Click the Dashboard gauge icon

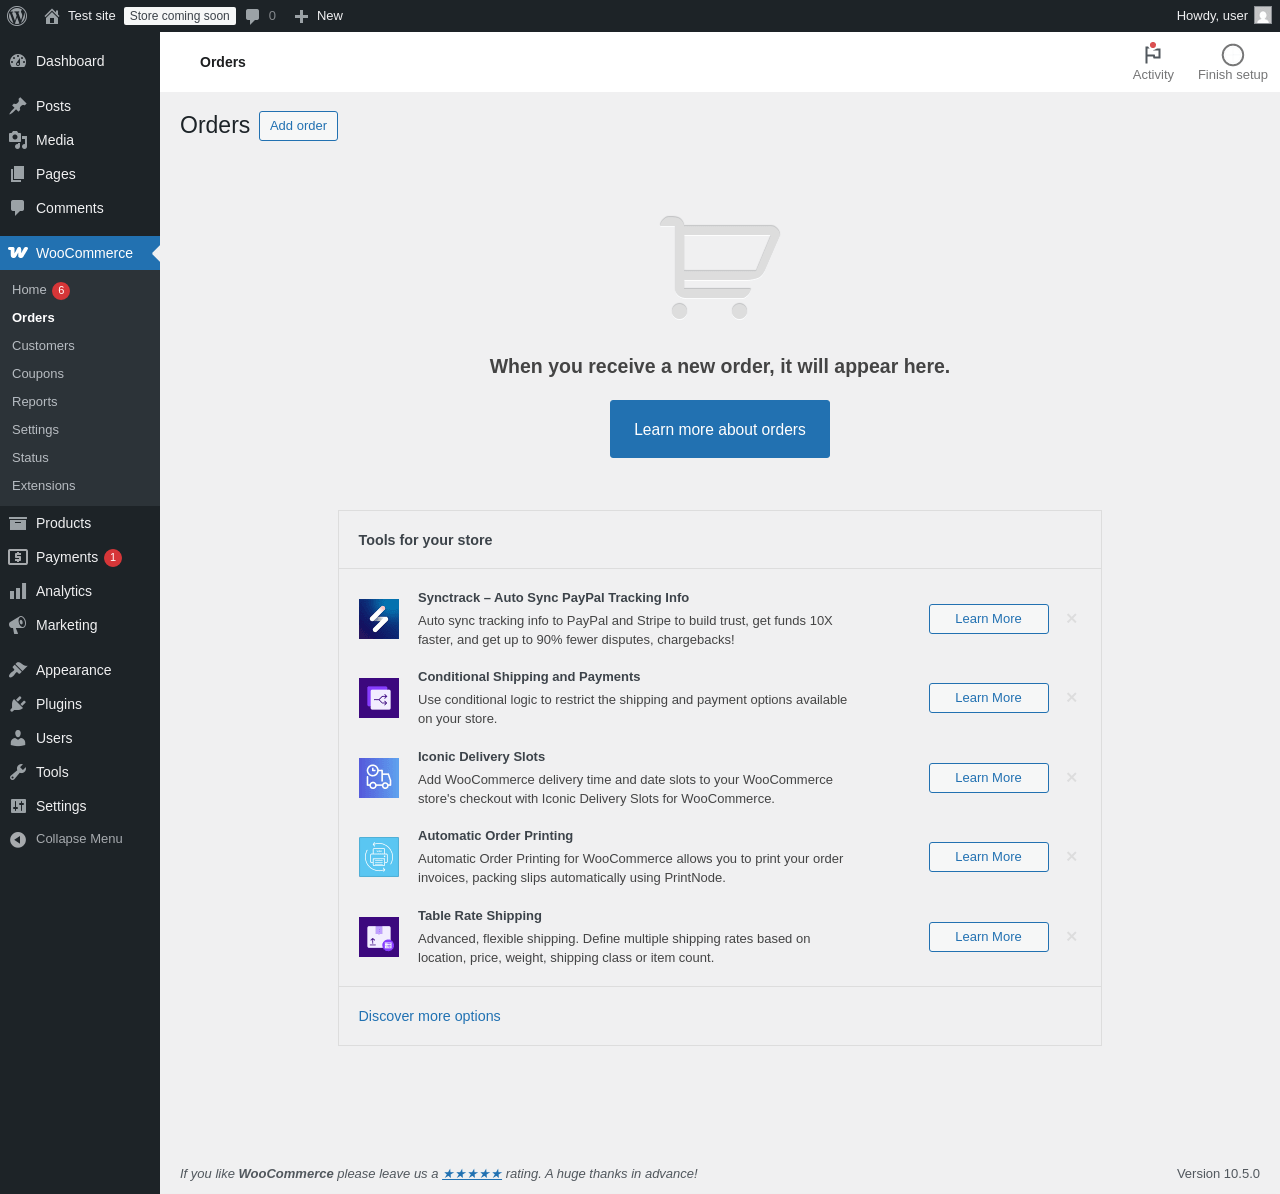[18, 61]
